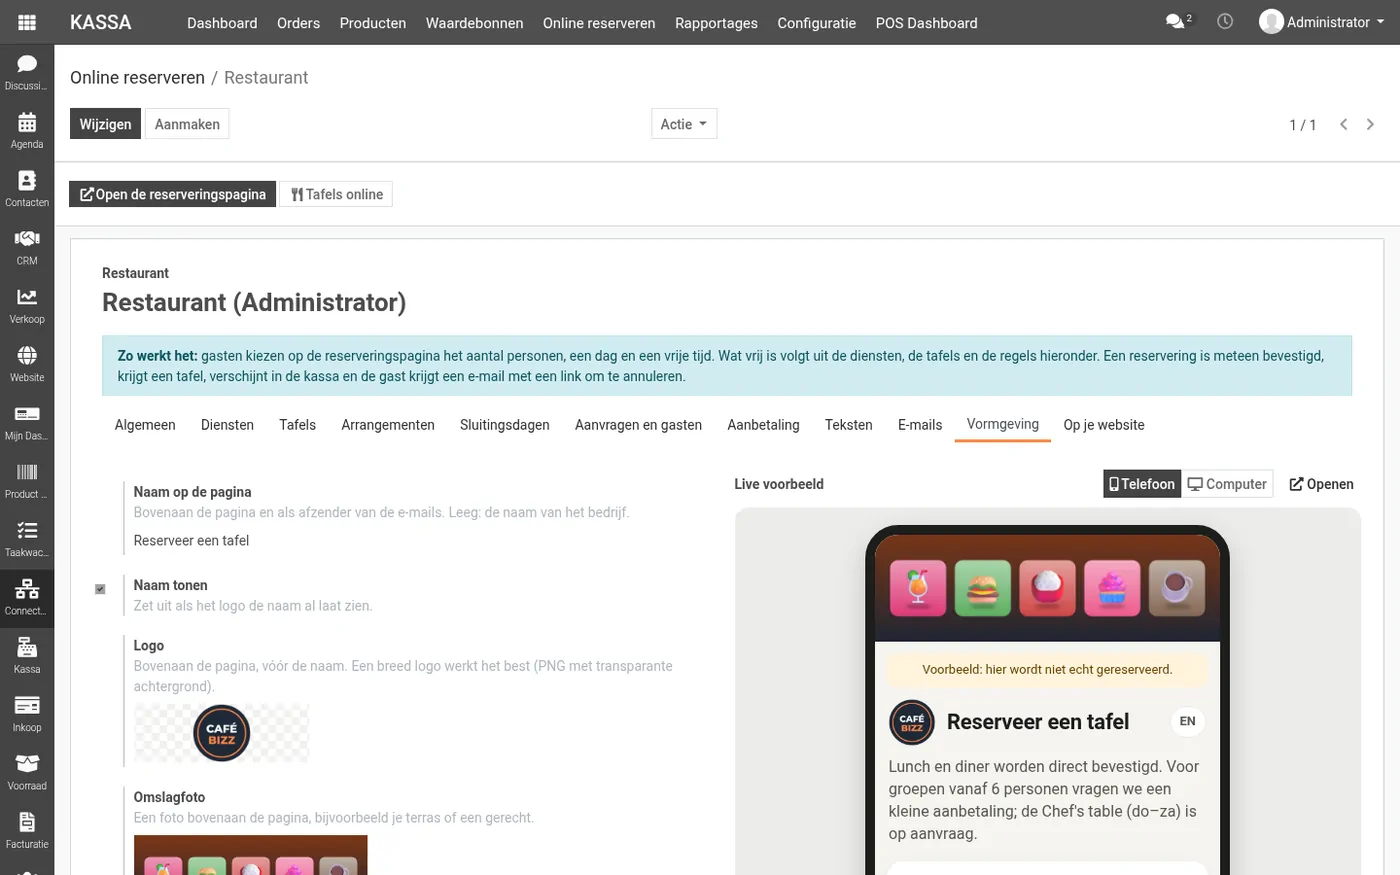Switch to the Aanbetaling tab
1400x875 pixels.
click(763, 425)
